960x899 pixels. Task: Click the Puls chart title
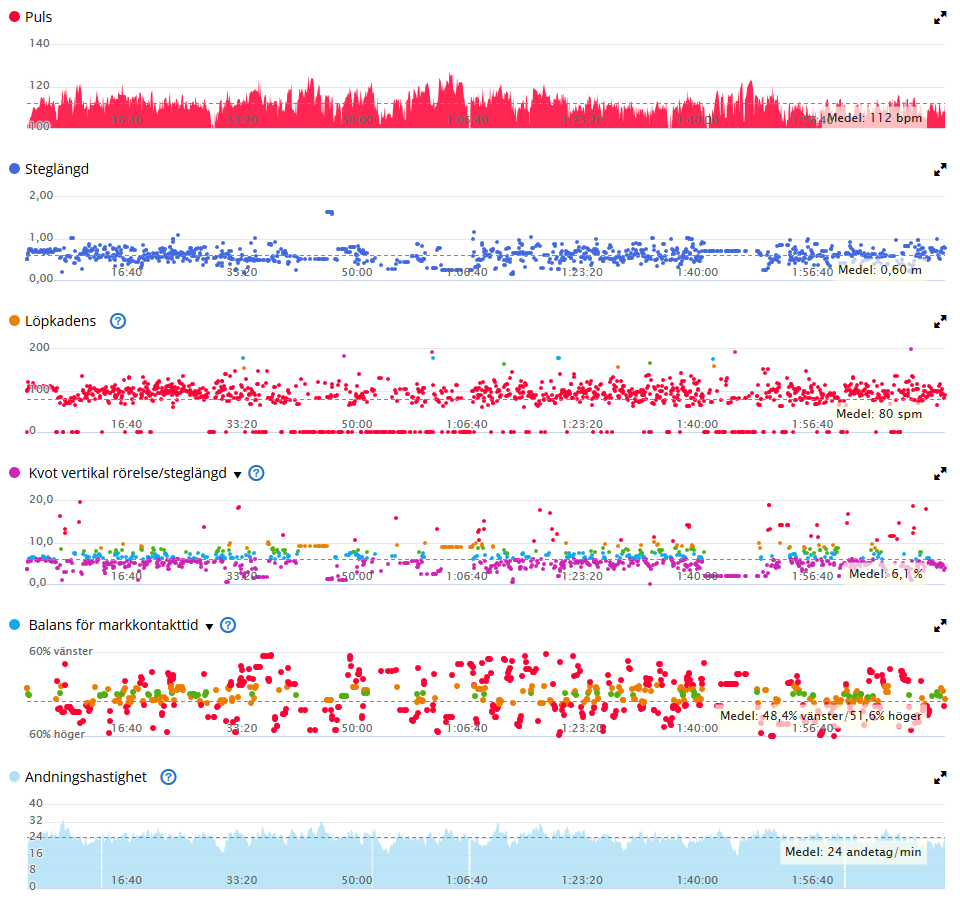click(x=39, y=17)
